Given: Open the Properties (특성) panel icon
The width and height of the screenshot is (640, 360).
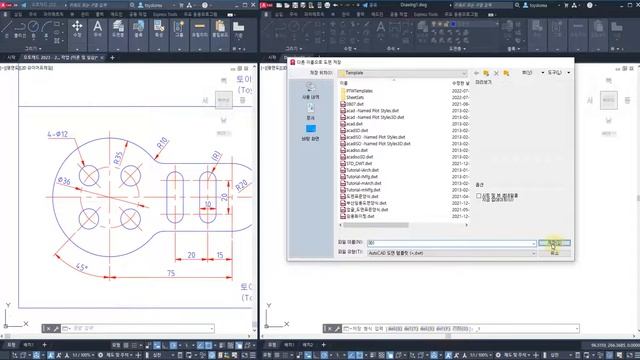Looking at the screenshot, I should [x=159, y=27].
